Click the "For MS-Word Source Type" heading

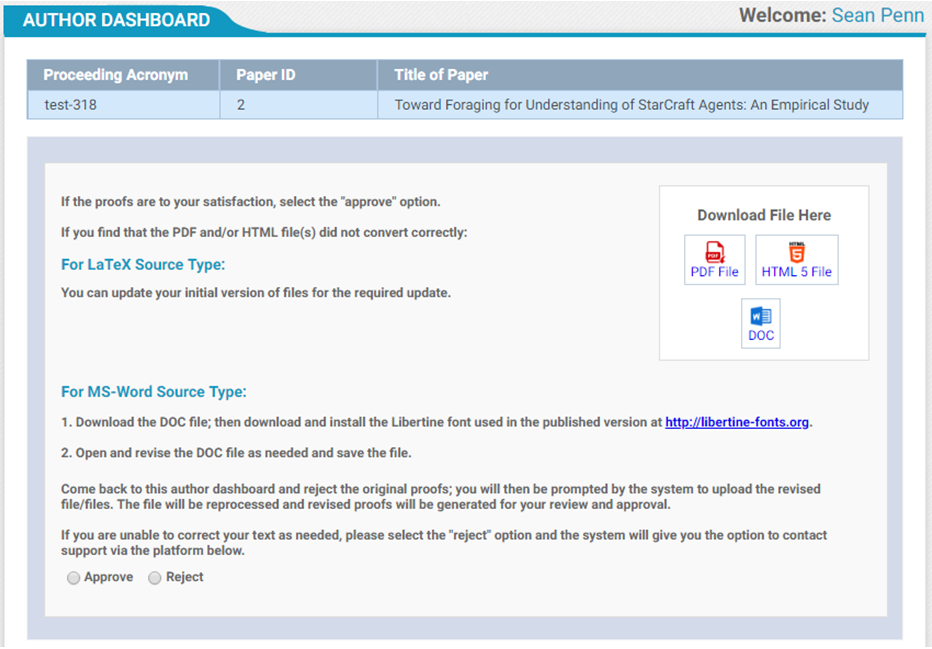pos(153,392)
